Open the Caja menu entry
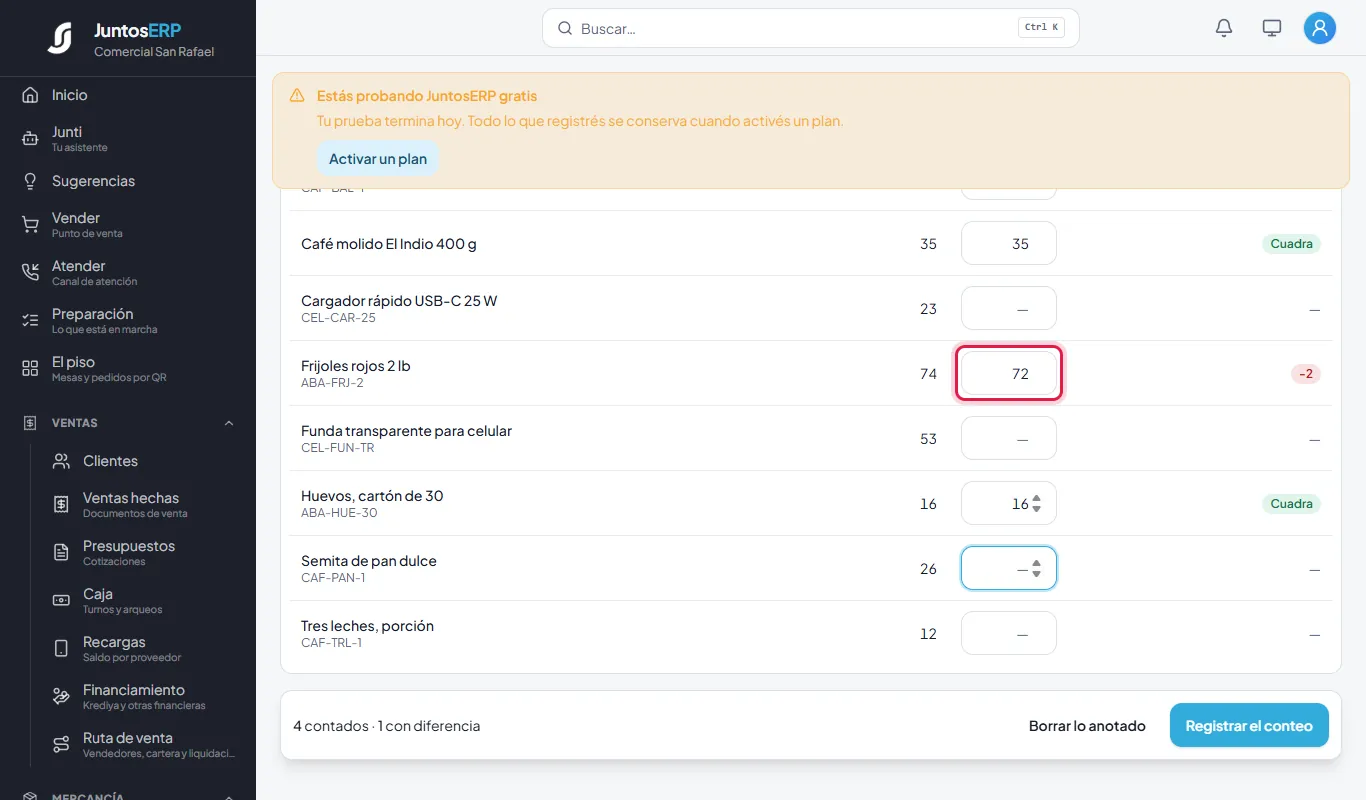The image size is (1366, 800). tap(144, 601)
